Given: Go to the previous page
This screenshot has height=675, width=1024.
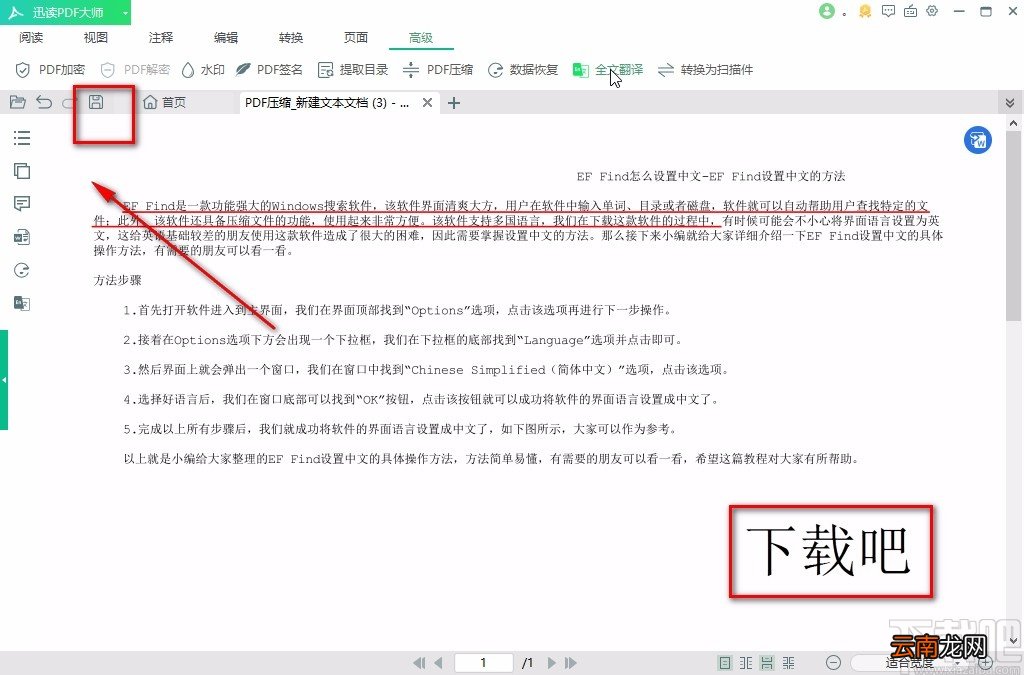Looking at the screenshot, I should click(438, 663).
